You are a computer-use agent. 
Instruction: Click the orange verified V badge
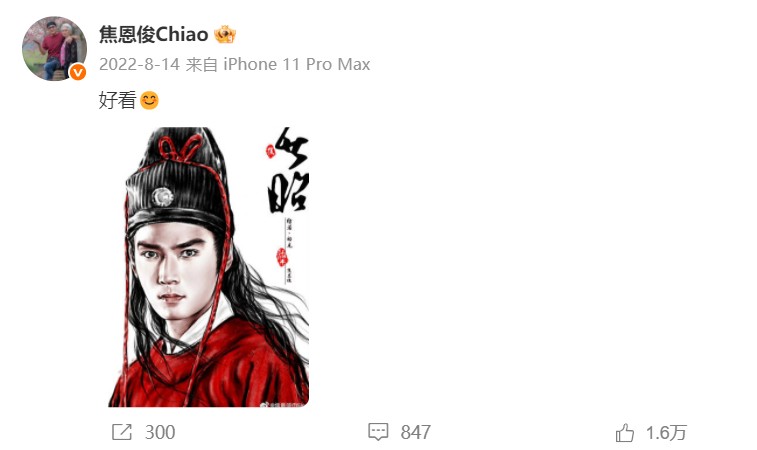[x=78, y=72]
